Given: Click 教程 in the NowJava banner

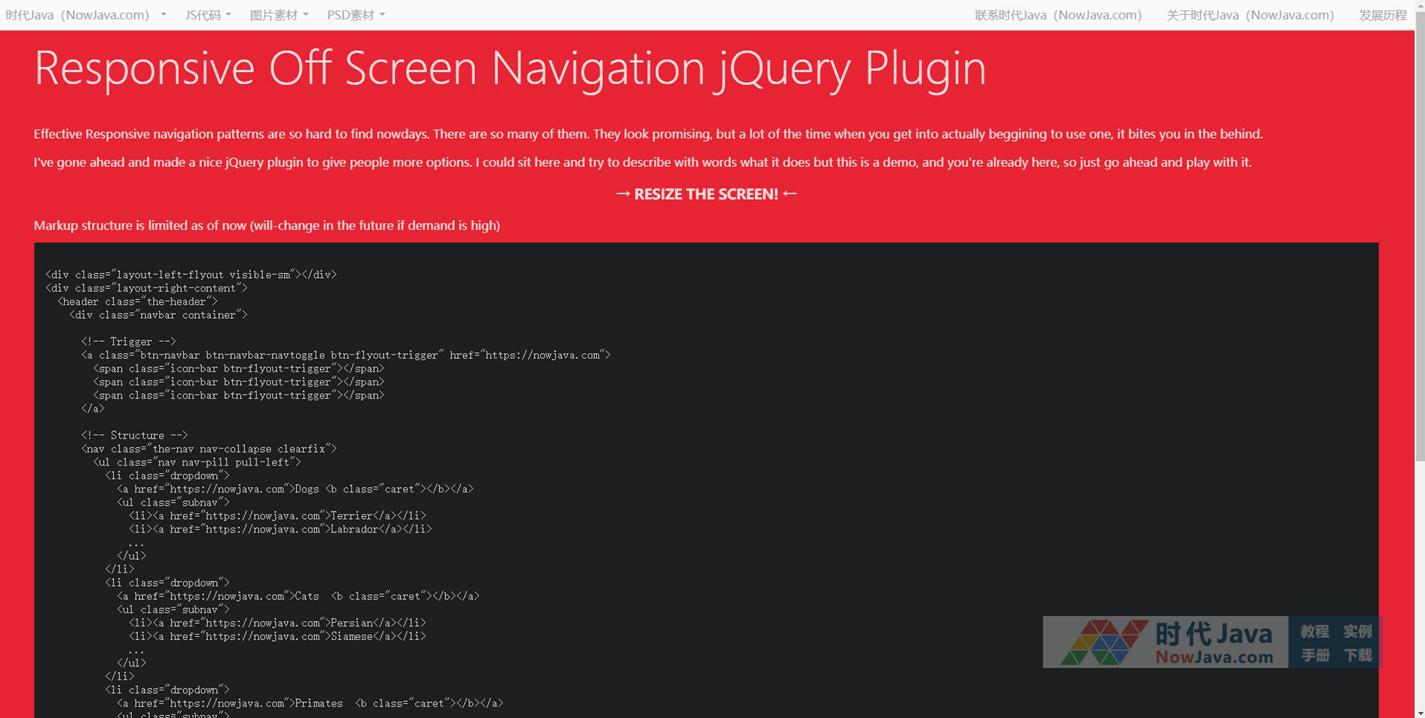Looking at the screenshot, I should point(1314,631).
